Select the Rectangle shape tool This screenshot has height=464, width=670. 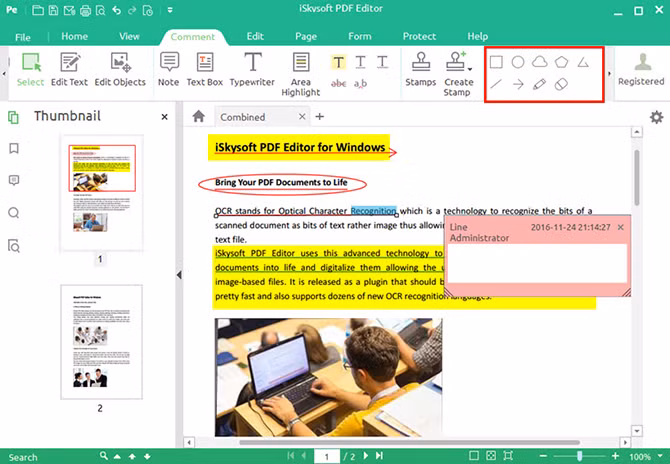[x=496, y=62]
